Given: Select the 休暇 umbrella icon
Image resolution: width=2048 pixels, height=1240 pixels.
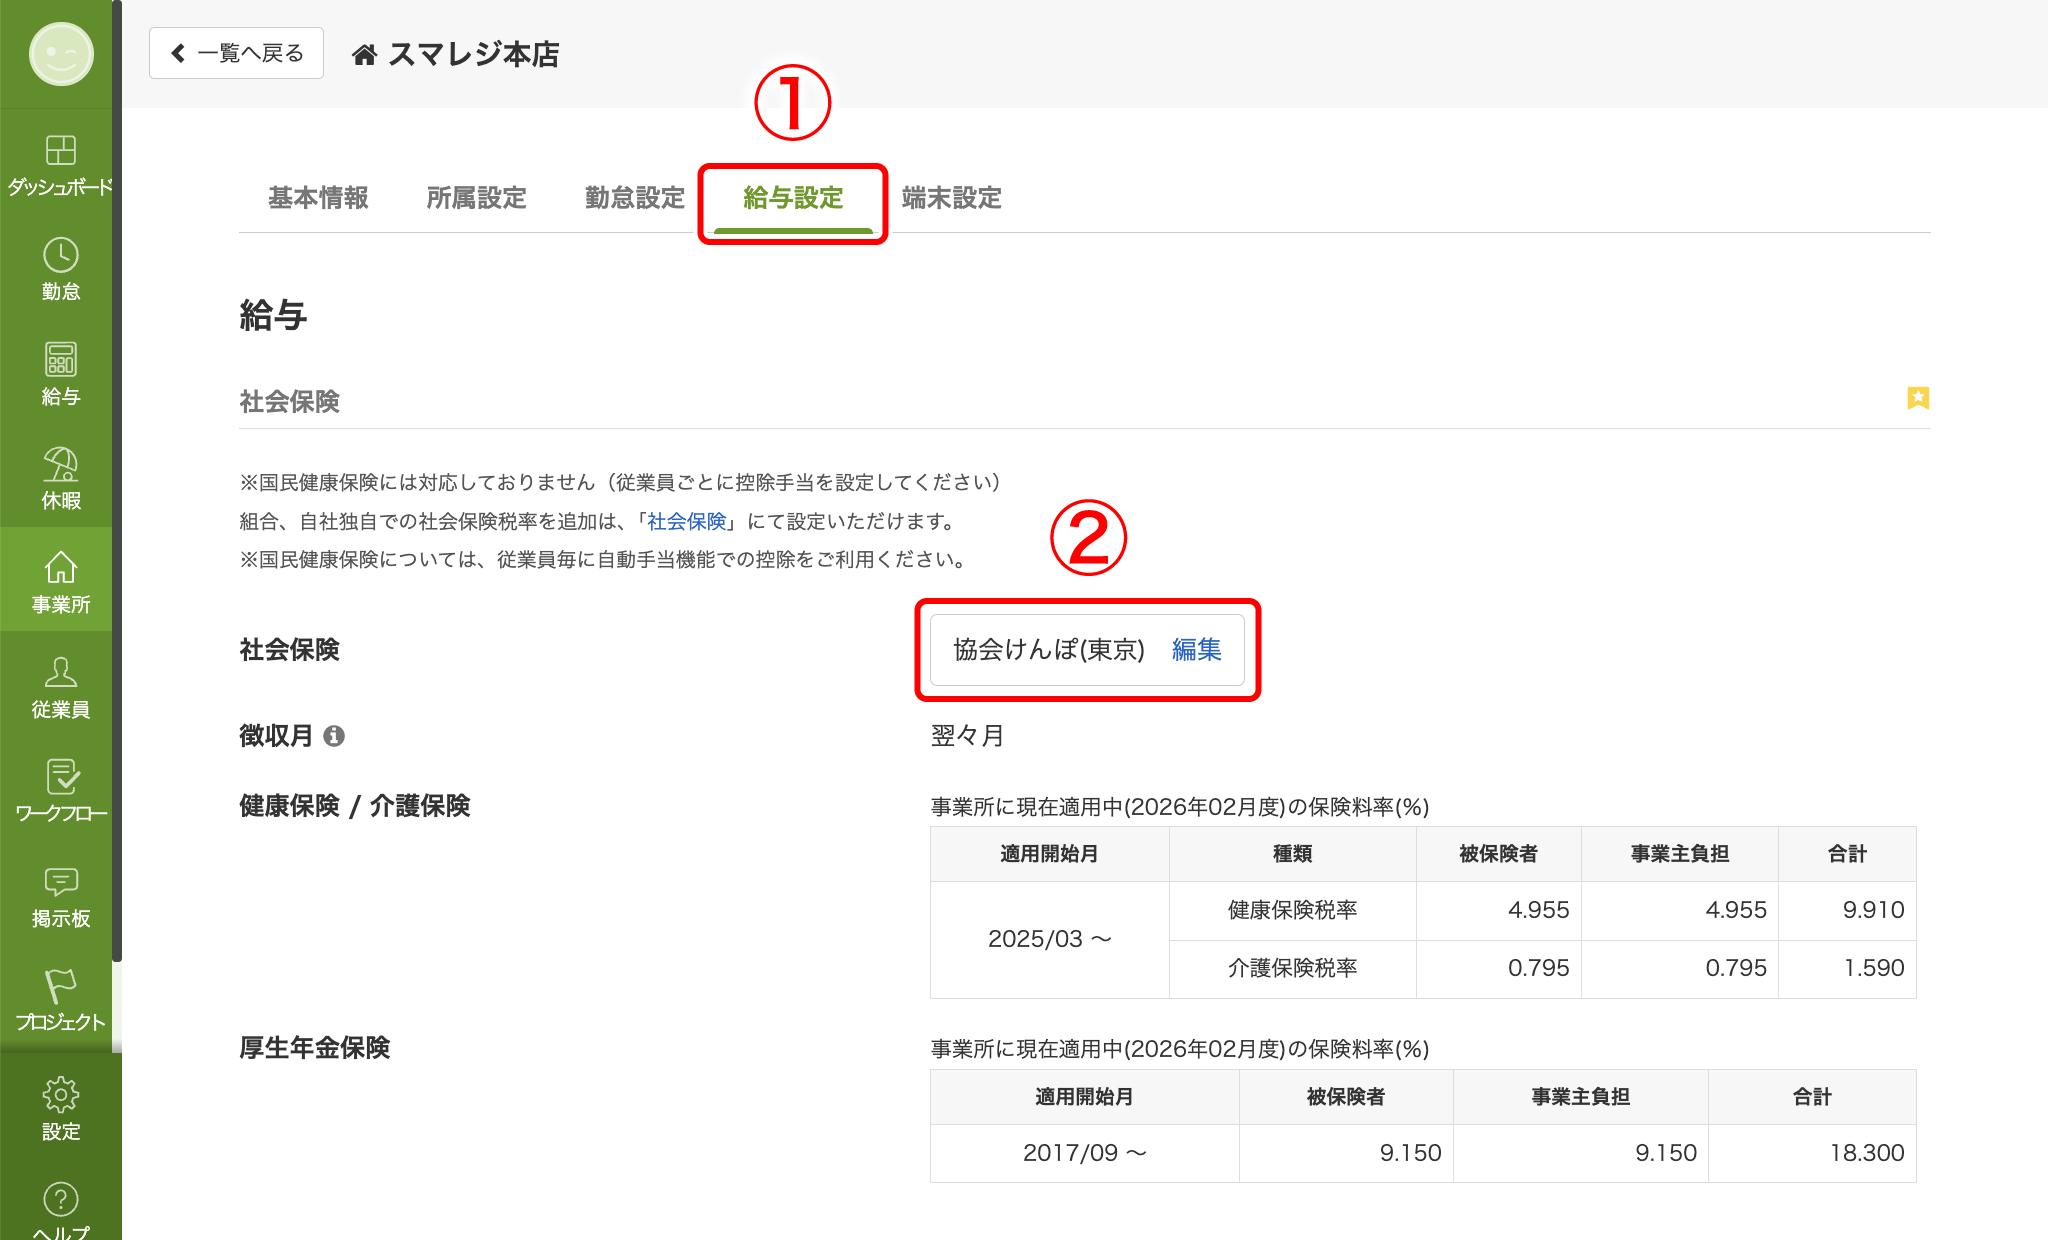Looking at the screenshot, I should pos(60,466).
